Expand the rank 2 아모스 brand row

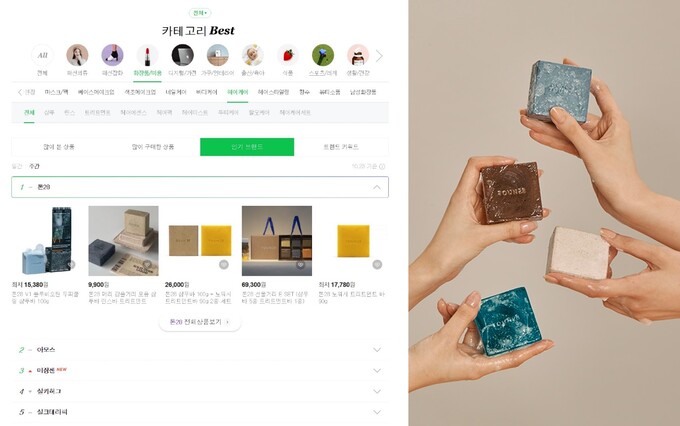coord(200,350)
